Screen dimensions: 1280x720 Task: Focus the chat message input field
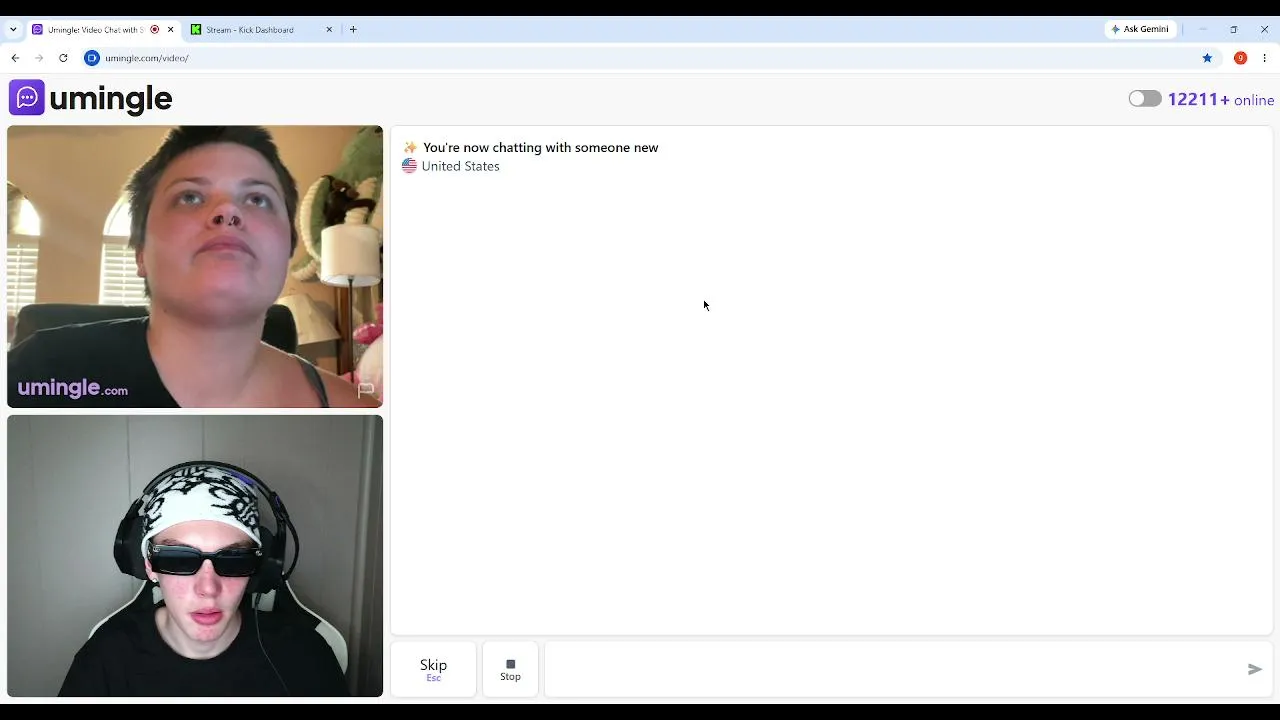click(895, 669)
